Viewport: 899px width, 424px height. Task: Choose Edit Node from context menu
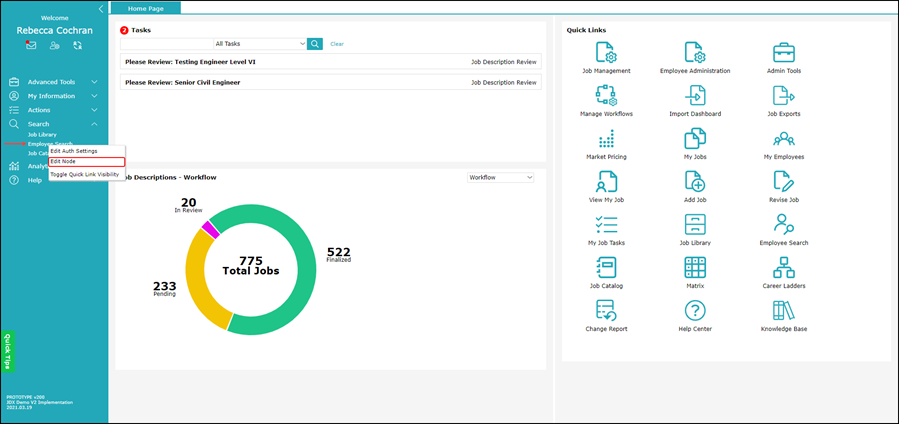(x=87, y=162)
